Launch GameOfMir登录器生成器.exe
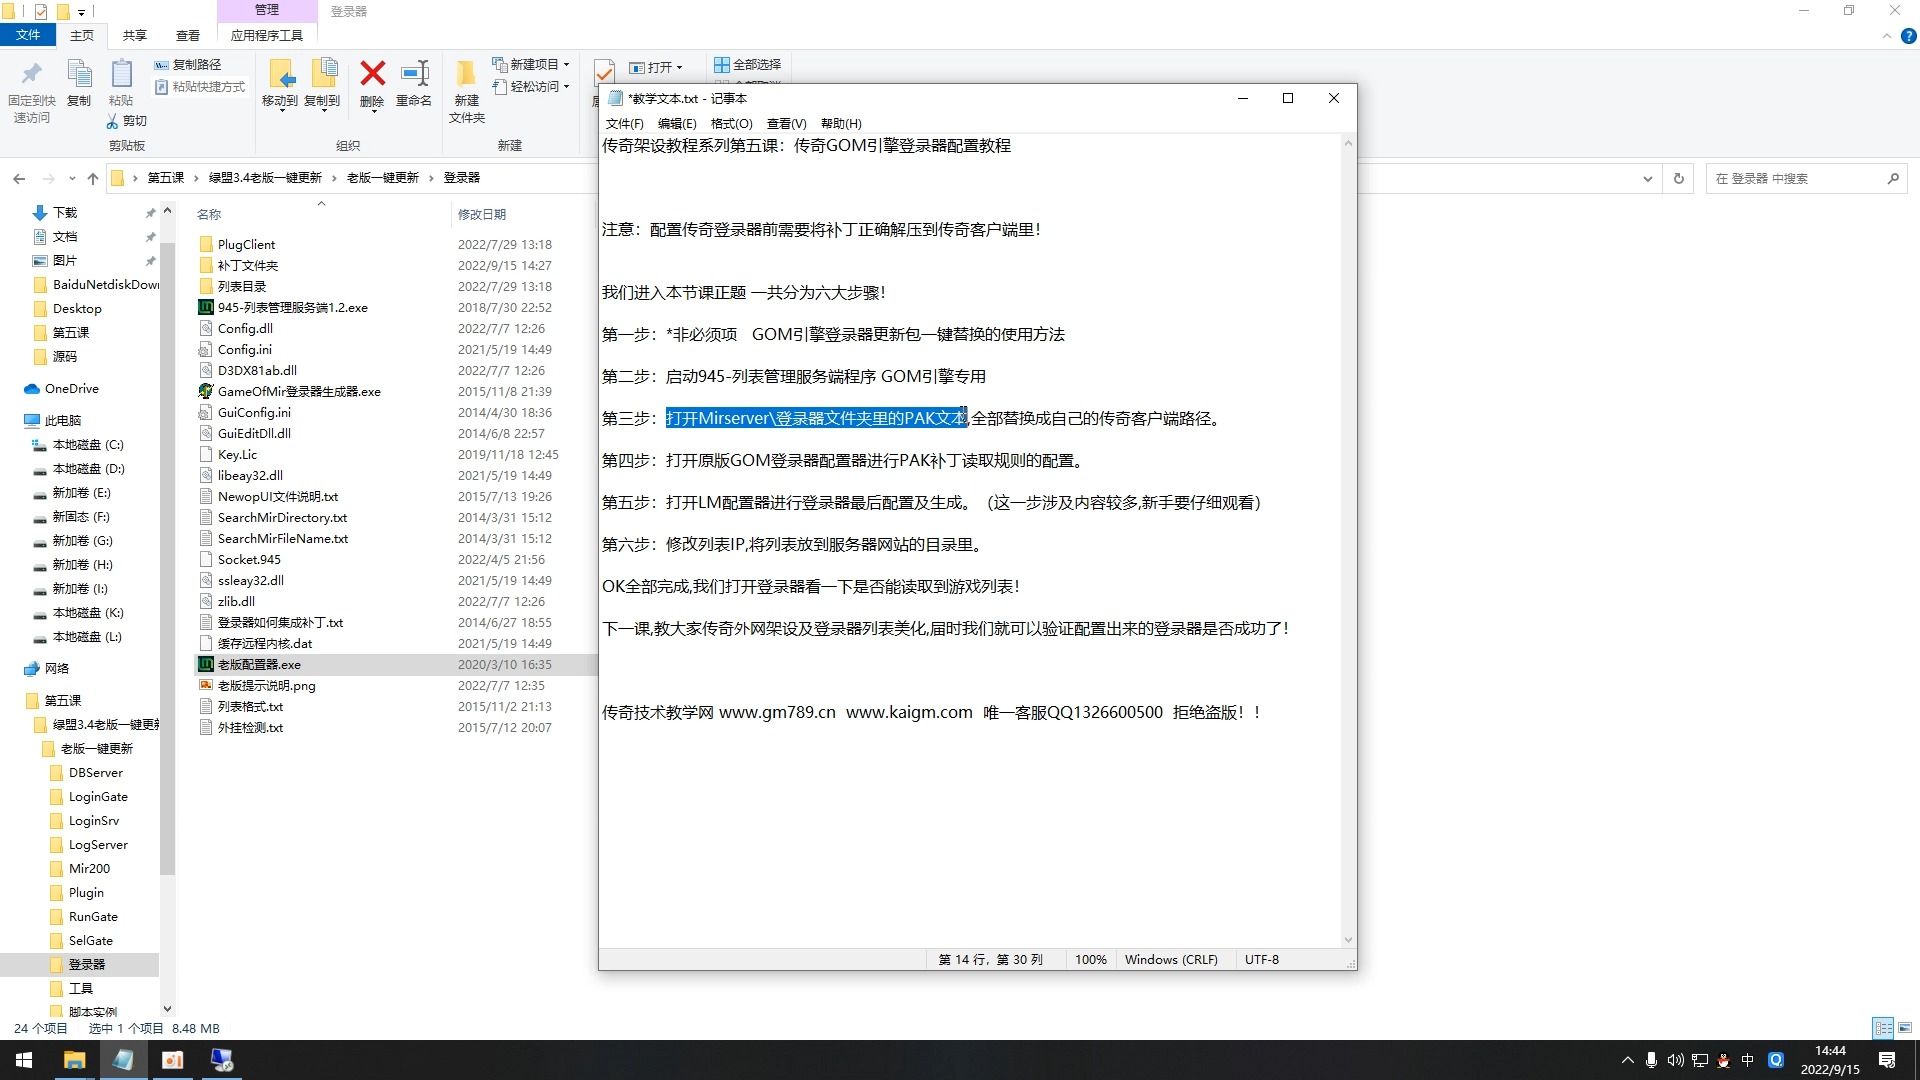The width and height of the screenshot is (1920, 1080). pyautogui.click(x=300, y=391)
